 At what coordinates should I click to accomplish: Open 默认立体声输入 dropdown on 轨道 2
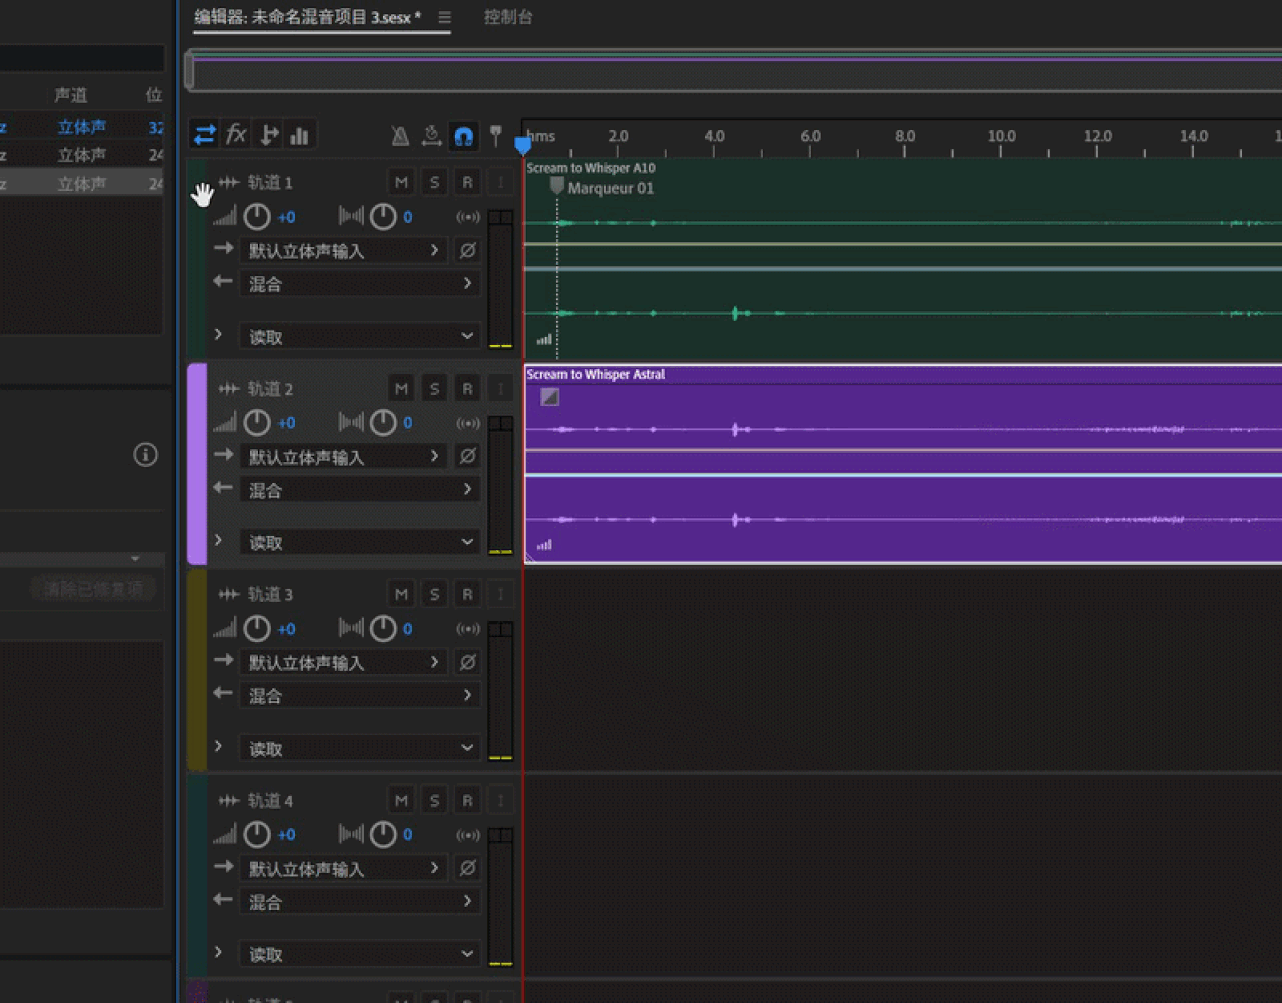click(x=343, y=456)
